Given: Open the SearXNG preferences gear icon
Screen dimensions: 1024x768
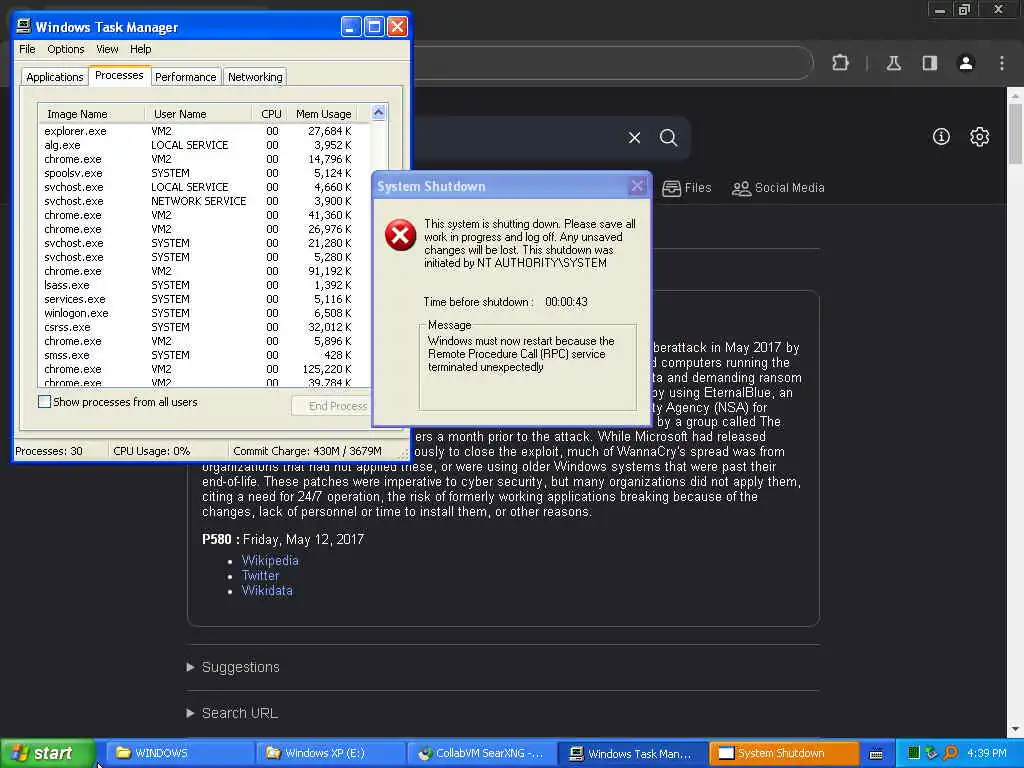Looking at the screenshot, I should coord(980,136).
